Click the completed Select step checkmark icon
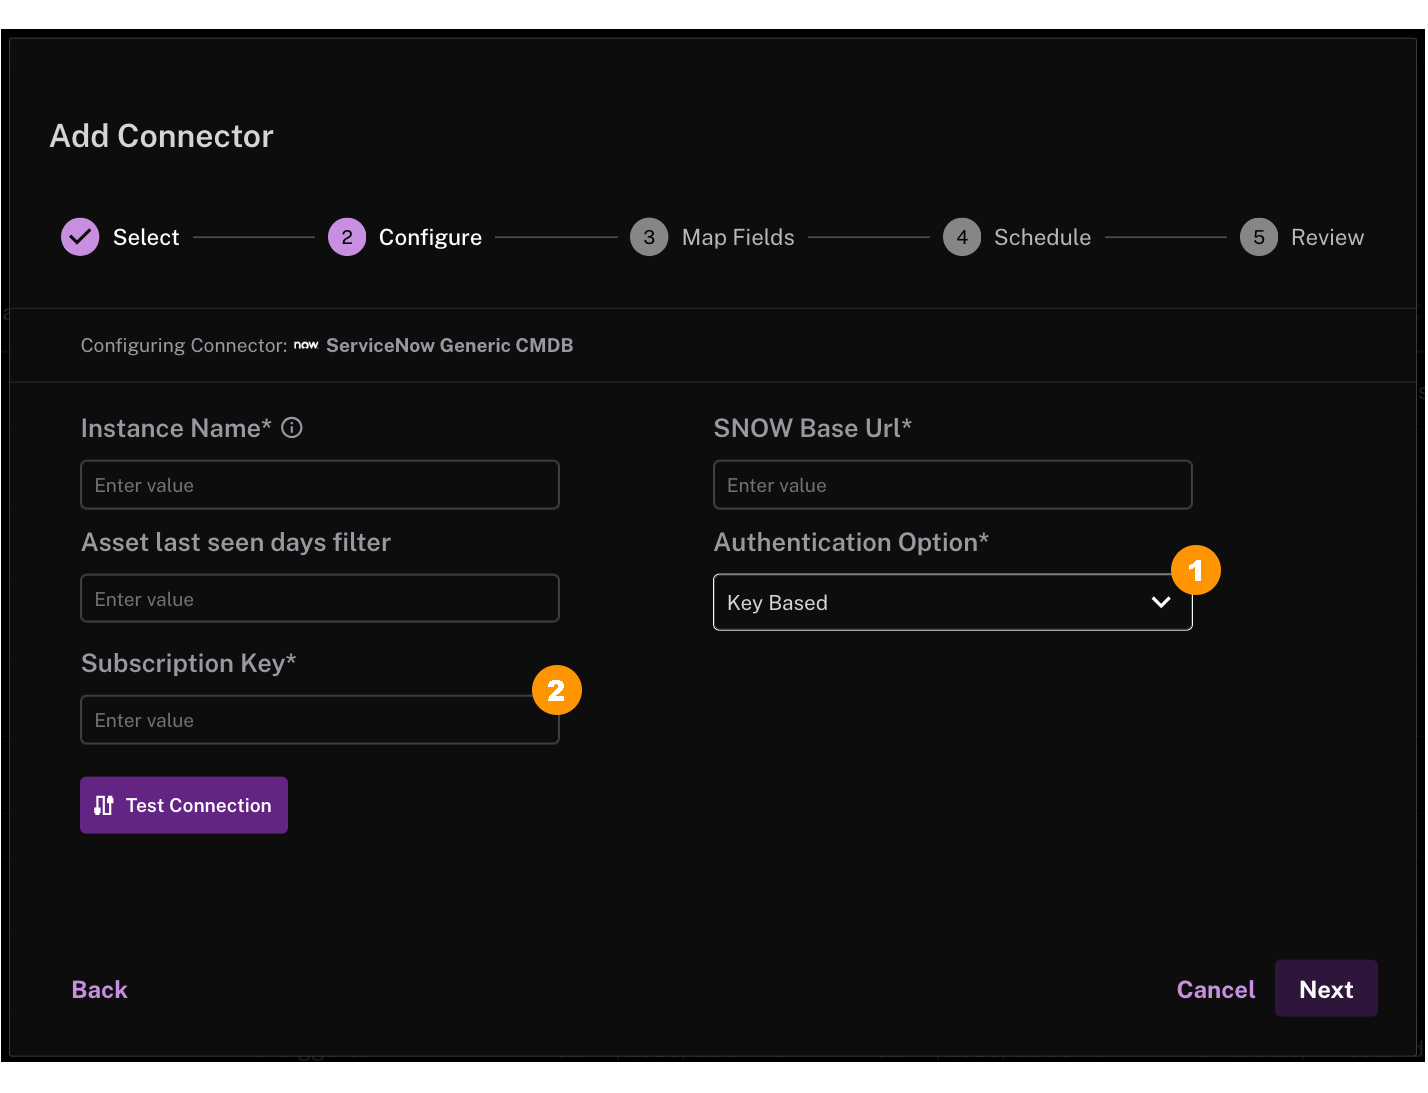 click(80, 237)
